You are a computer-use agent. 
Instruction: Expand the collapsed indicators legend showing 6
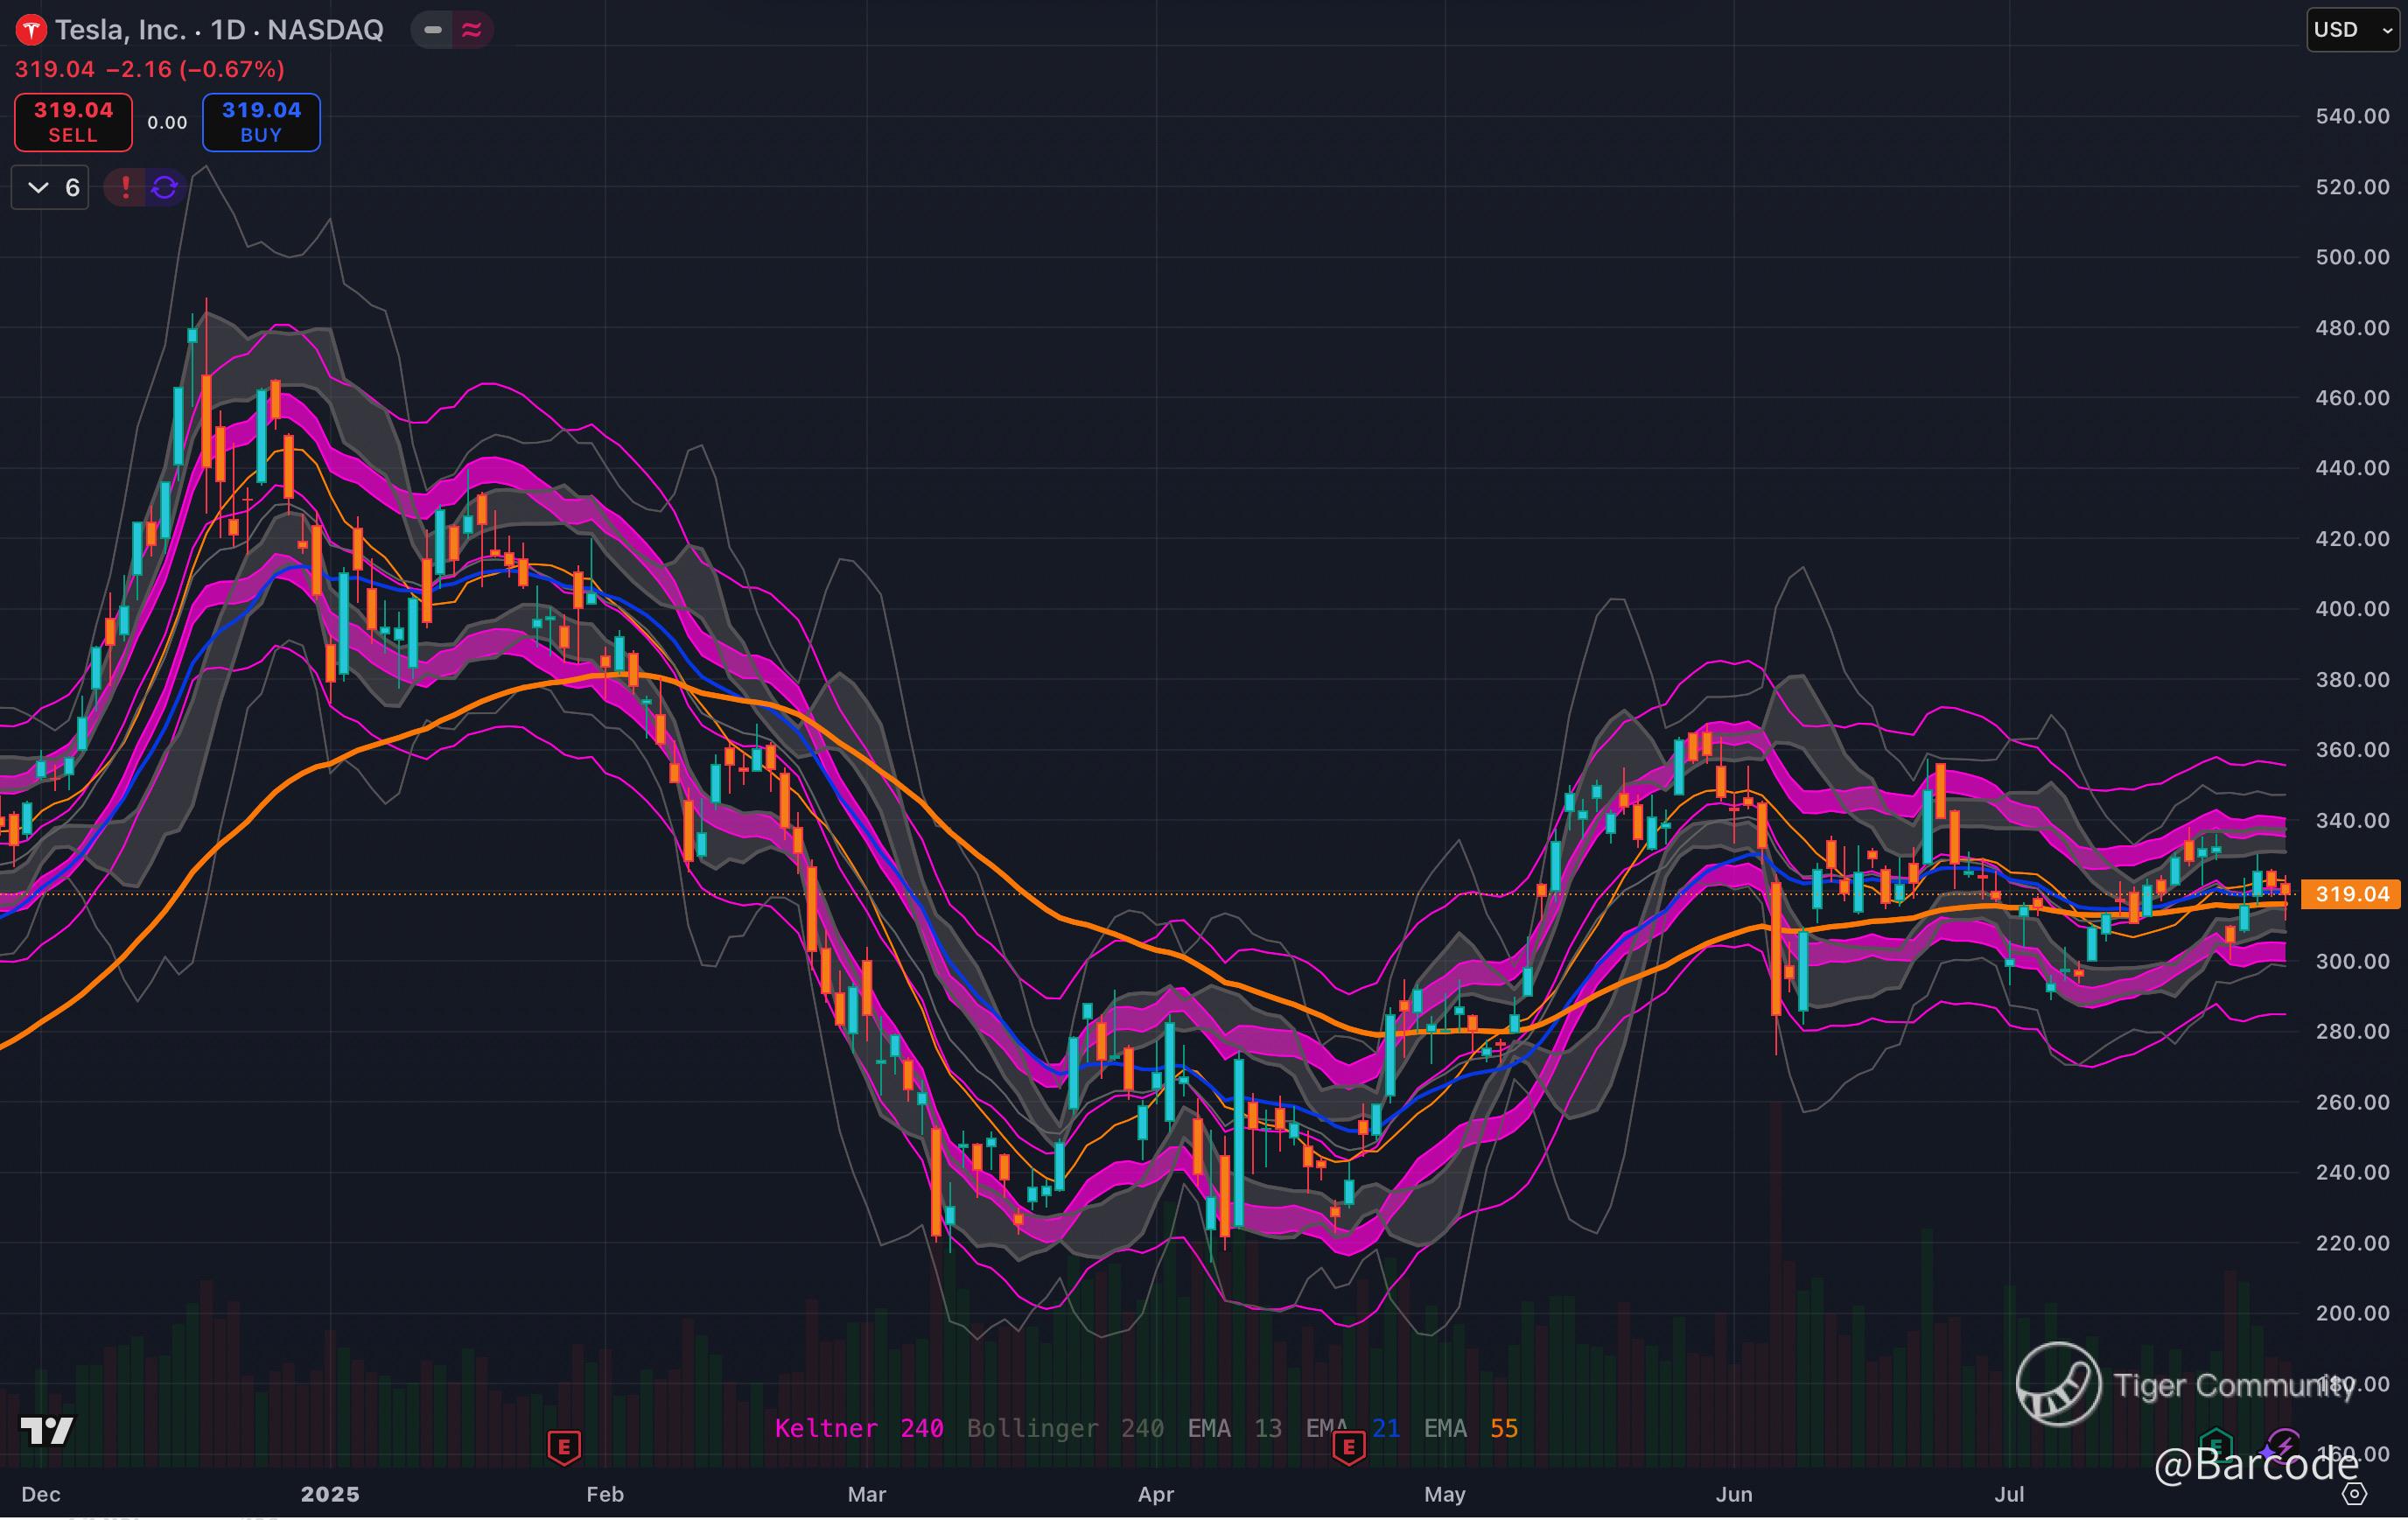pyautogui.click(x=51, y=187)
